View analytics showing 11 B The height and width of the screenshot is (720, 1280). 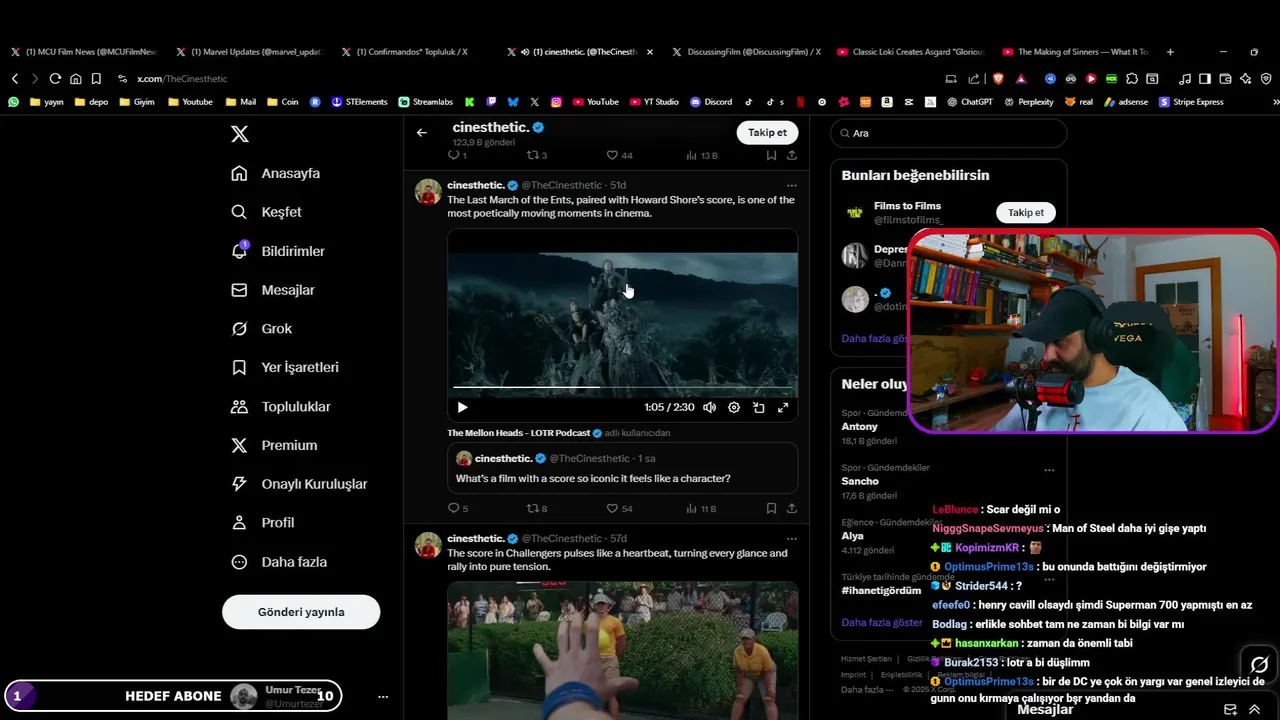pos(701,508)
